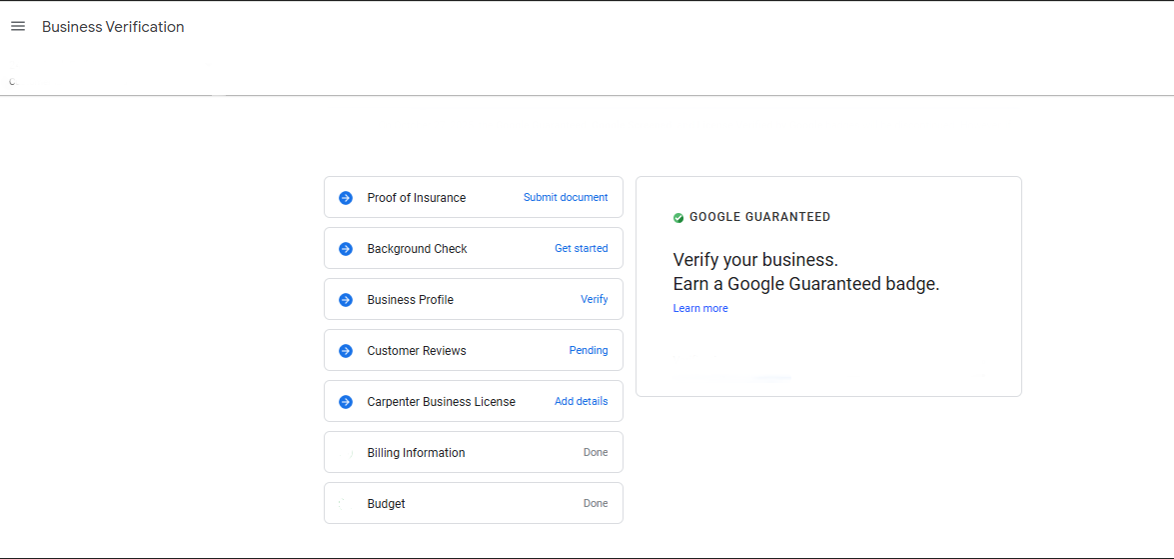Click the Done status in Budget row
Screen dimensions: 1174x559
[595, 504]
